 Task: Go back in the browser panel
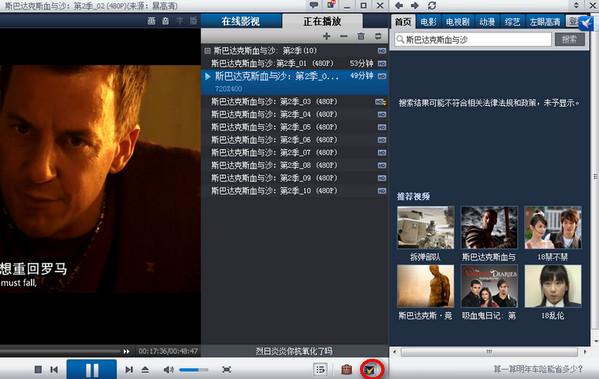[399, 5]
